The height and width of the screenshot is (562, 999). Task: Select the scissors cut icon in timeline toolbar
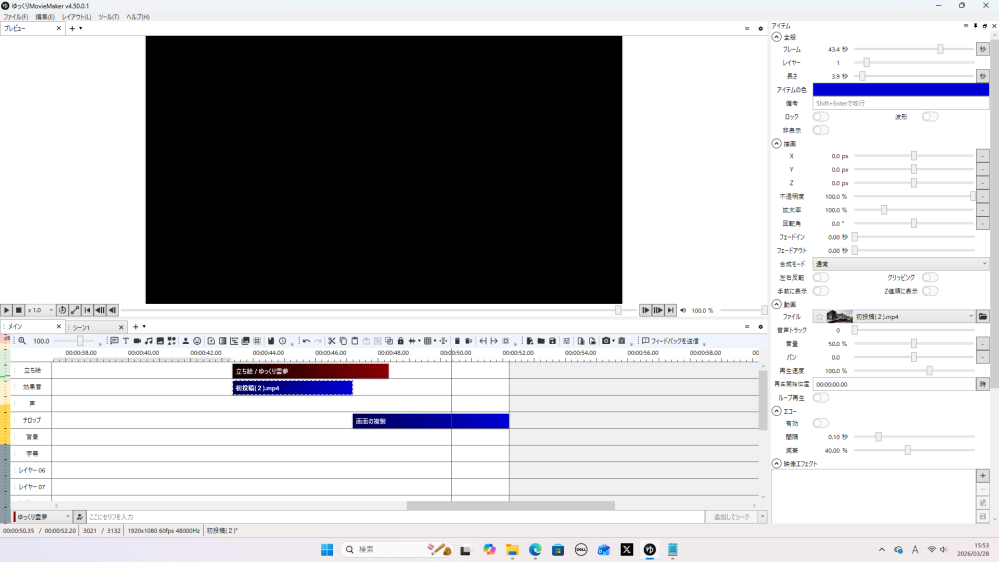click(331, 341)
